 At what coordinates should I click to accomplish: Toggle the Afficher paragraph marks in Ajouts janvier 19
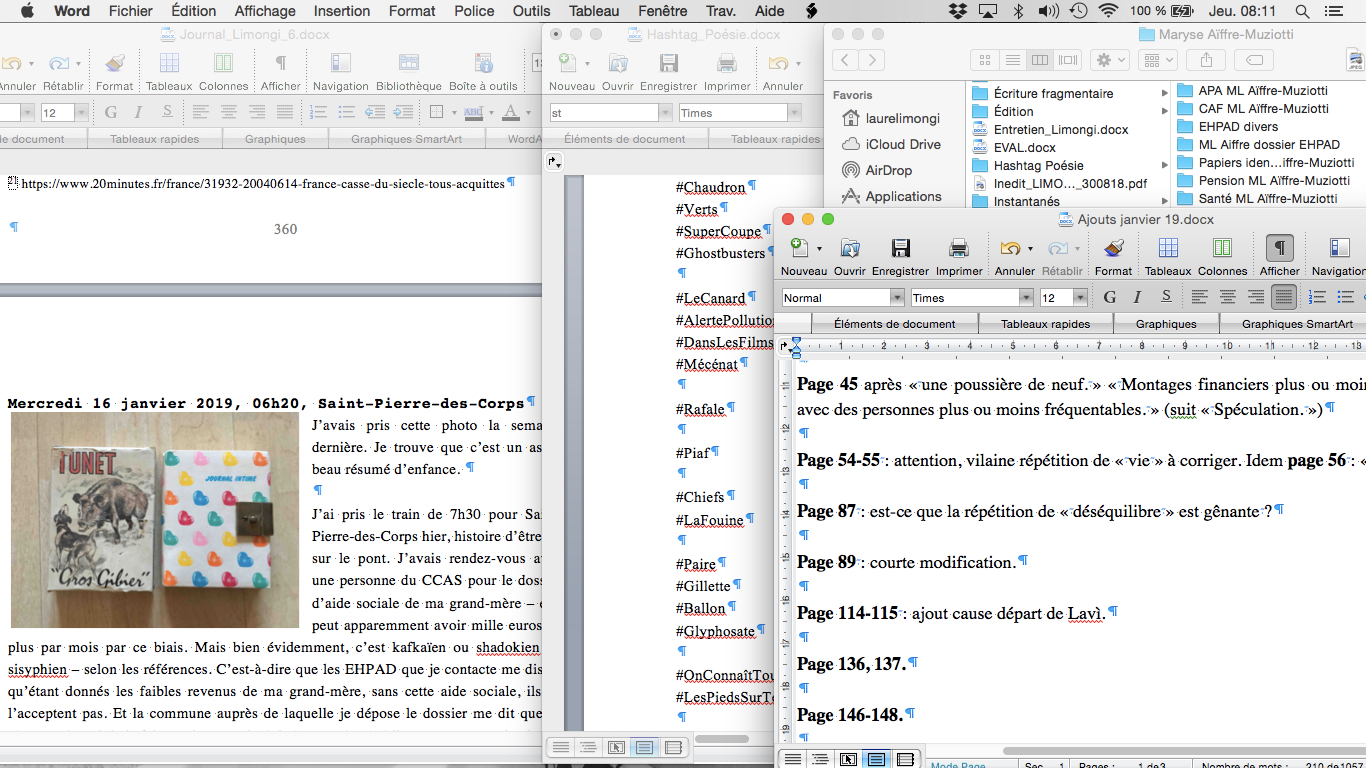[1279, 249]
